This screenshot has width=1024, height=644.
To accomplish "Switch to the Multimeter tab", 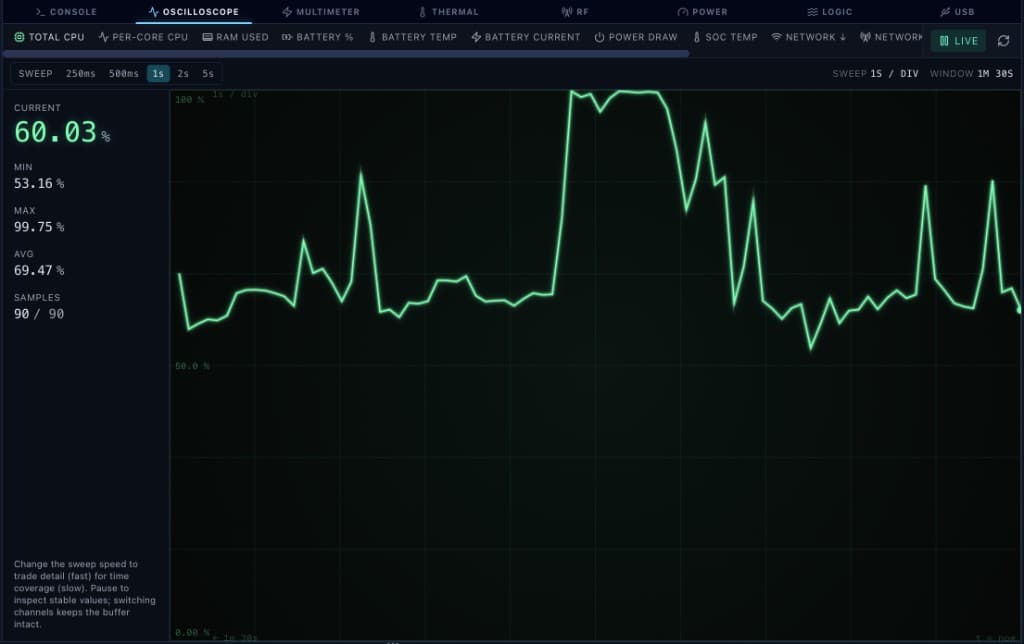I will click(321, 12).
